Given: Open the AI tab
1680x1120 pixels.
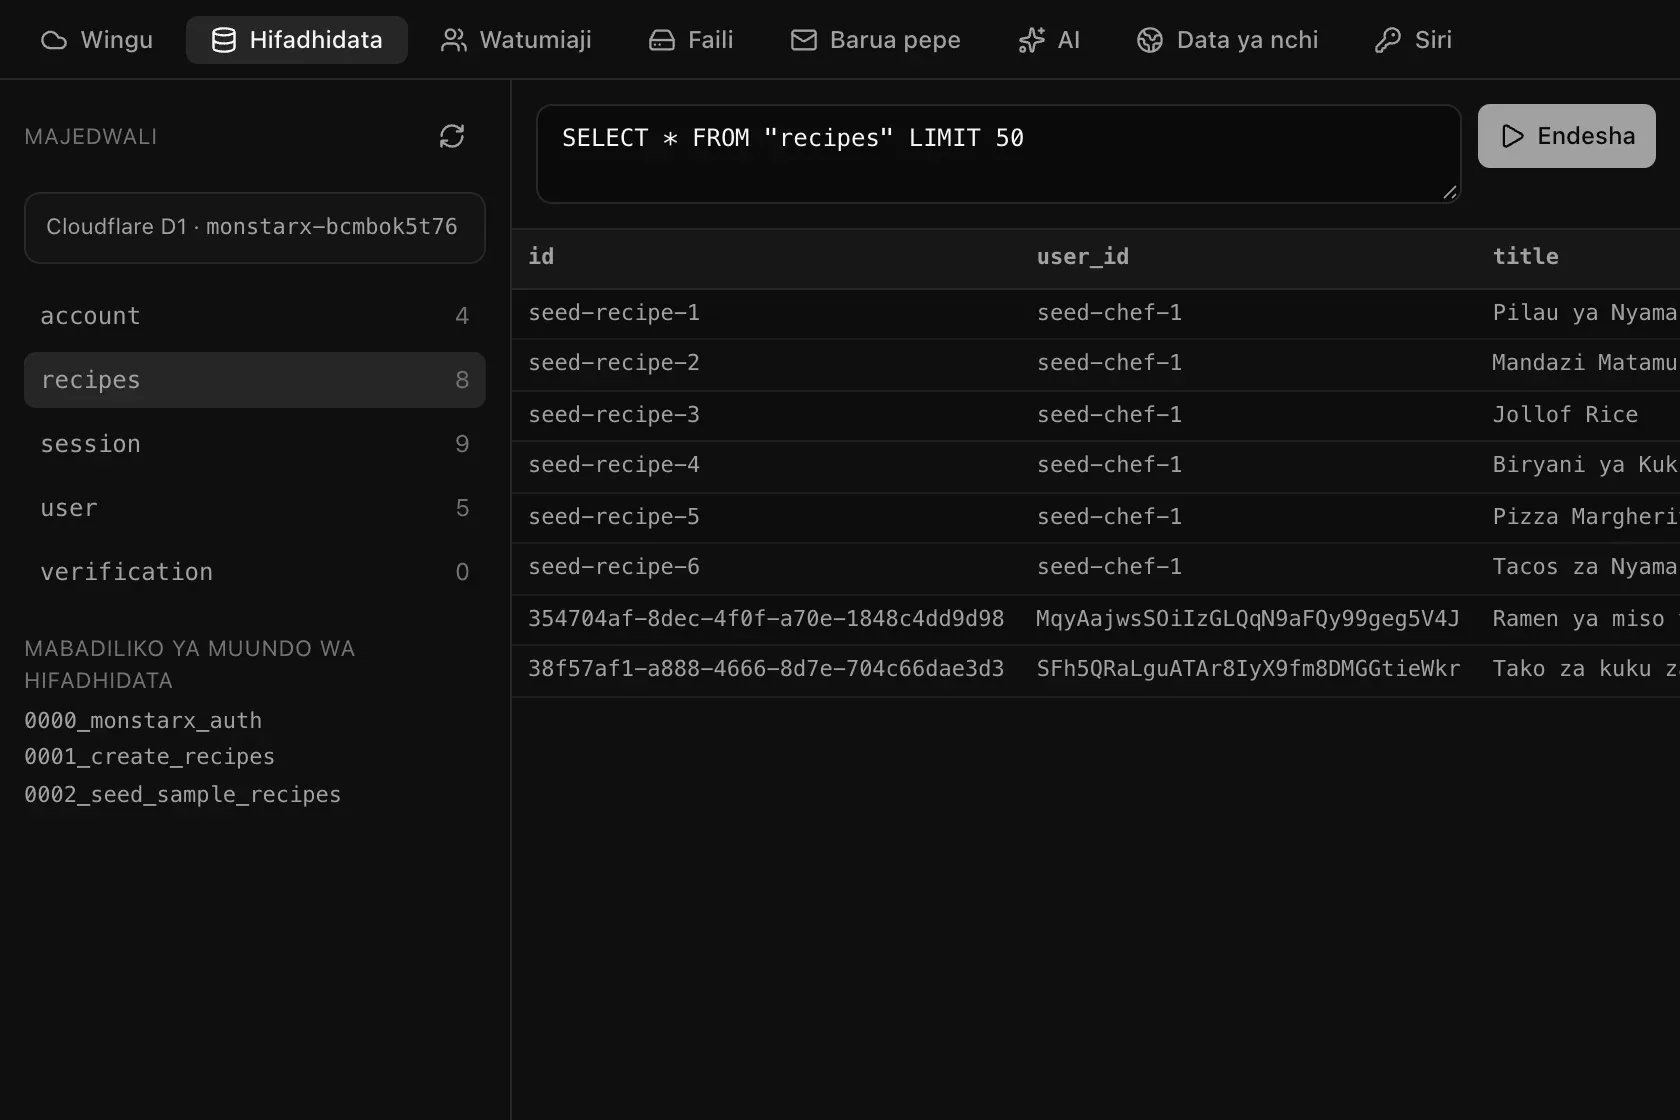Looking at the screenshot, I should [x=1049, y=40].
